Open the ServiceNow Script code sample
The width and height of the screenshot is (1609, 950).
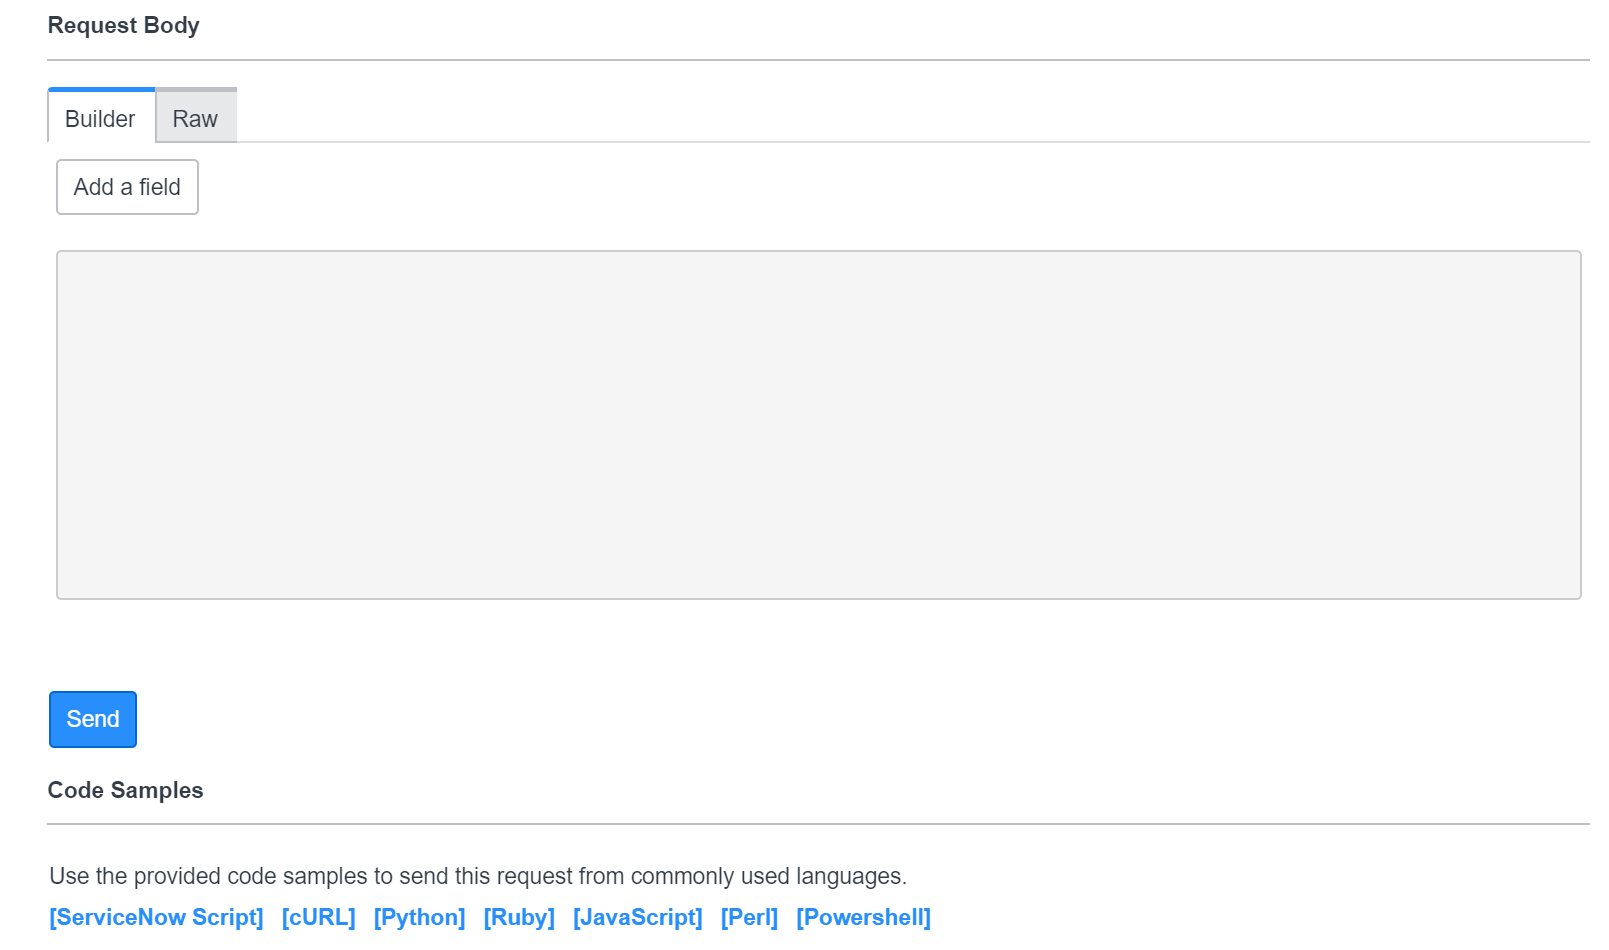click(156, 917)
